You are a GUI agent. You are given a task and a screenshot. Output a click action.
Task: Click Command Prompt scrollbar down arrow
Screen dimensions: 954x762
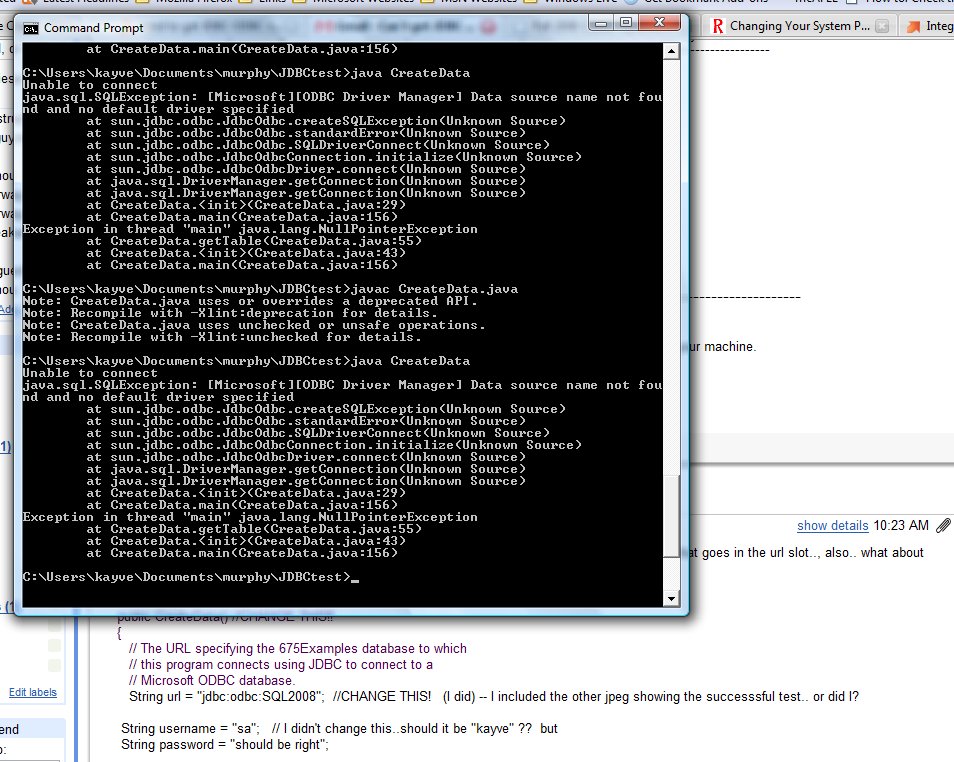click(671, 598)
